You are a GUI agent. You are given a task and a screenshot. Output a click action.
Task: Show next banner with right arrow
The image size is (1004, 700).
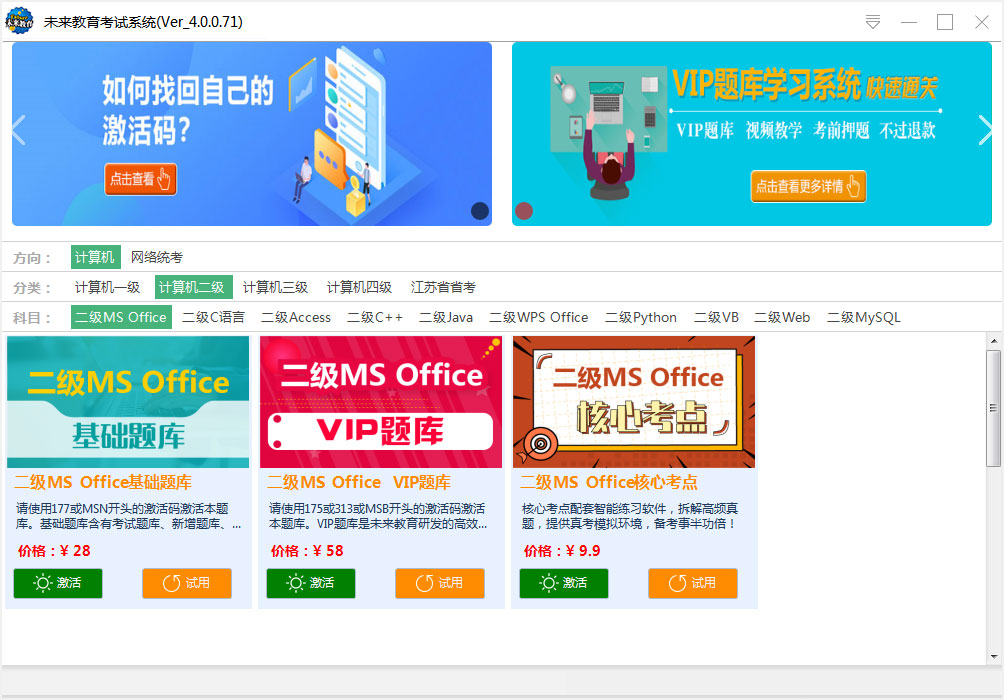(985, 131)
